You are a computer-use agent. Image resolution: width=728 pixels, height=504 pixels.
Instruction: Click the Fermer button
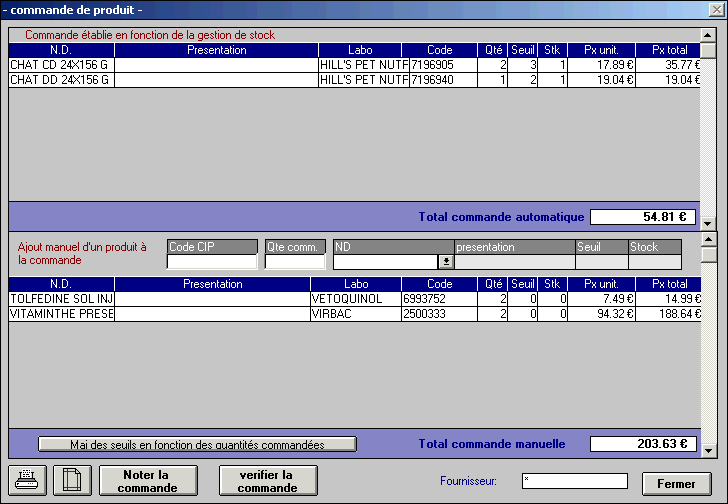coord(676,484)
